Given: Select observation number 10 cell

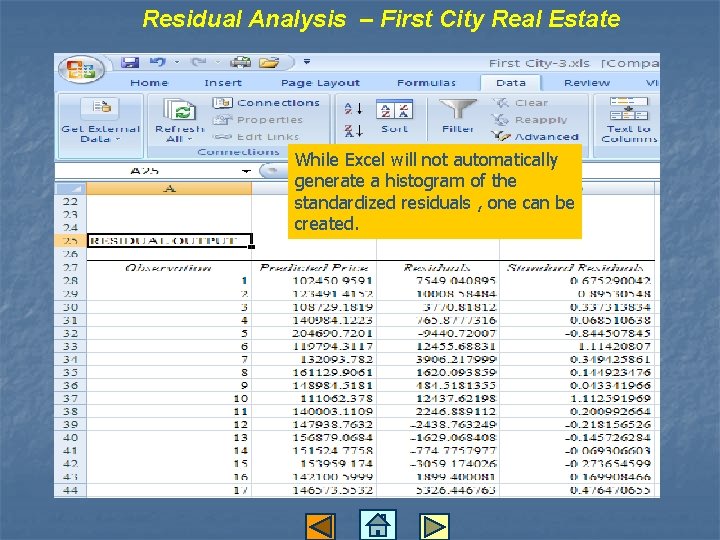Looking at the screenshot, I should pos(169,399).
